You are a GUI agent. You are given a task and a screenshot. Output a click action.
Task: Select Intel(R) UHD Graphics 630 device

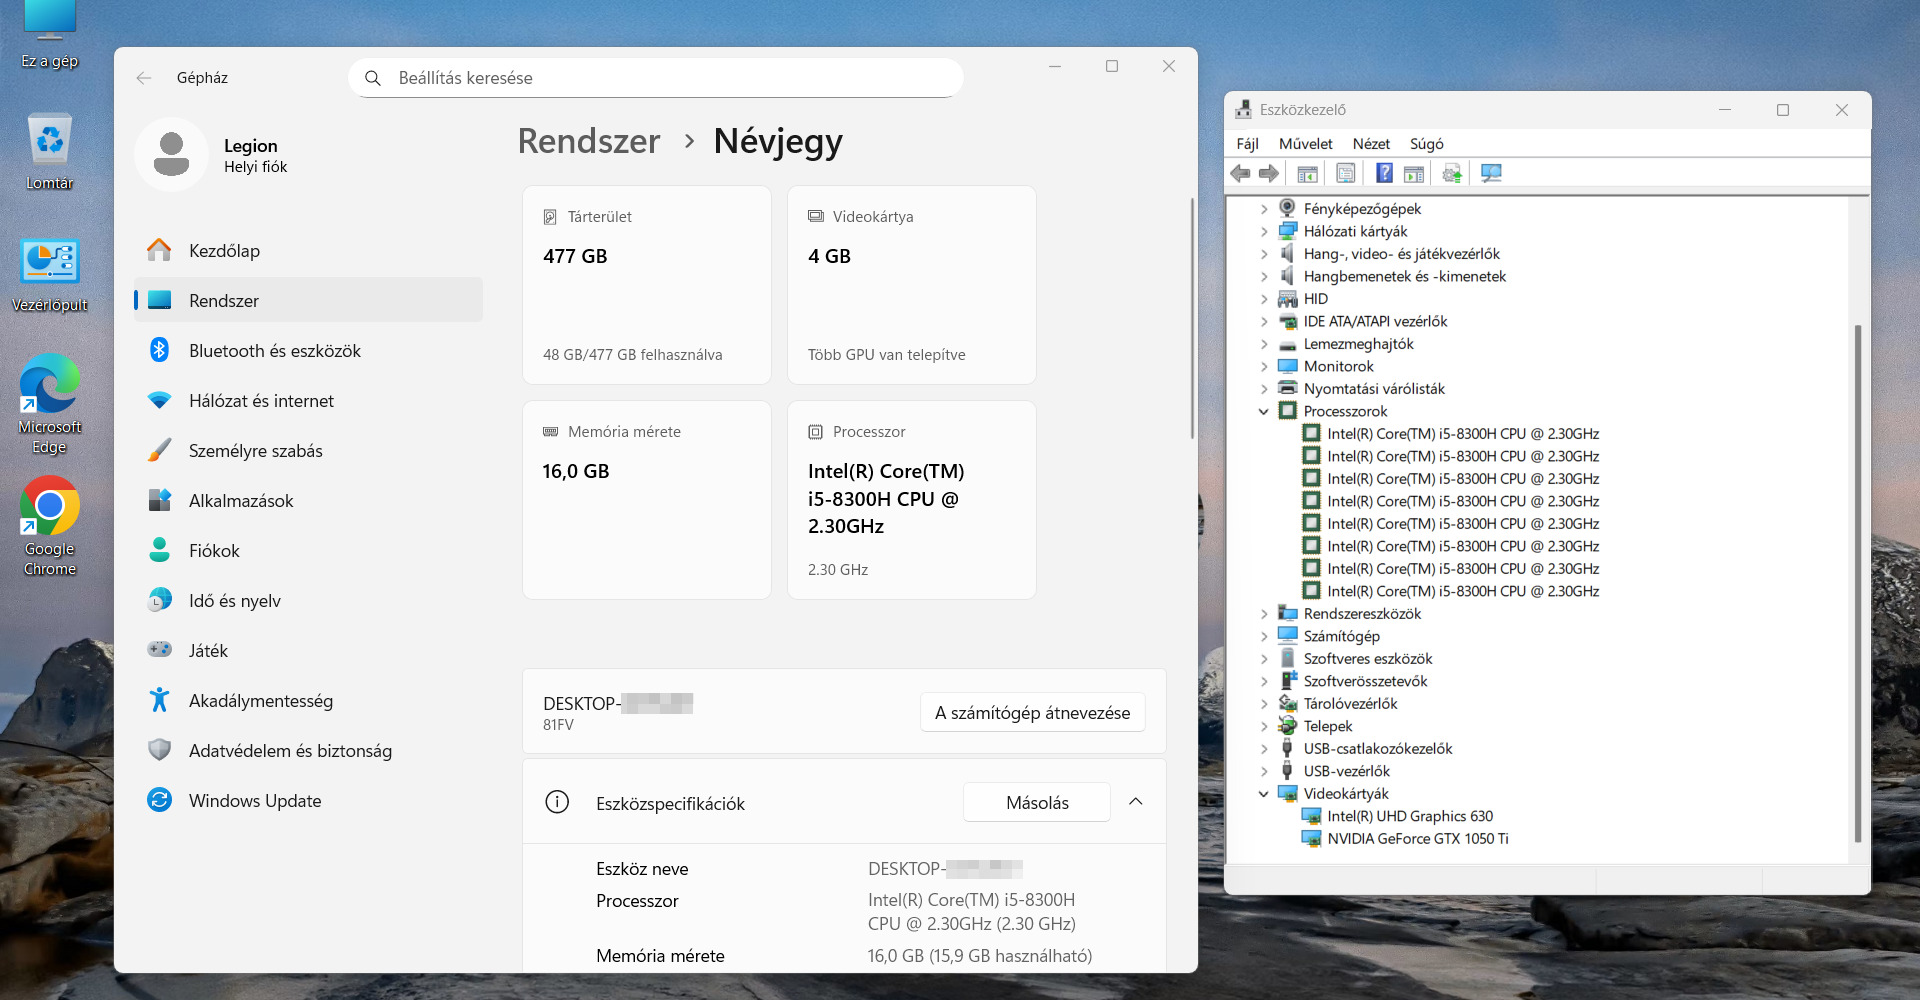coord(1410,817)
